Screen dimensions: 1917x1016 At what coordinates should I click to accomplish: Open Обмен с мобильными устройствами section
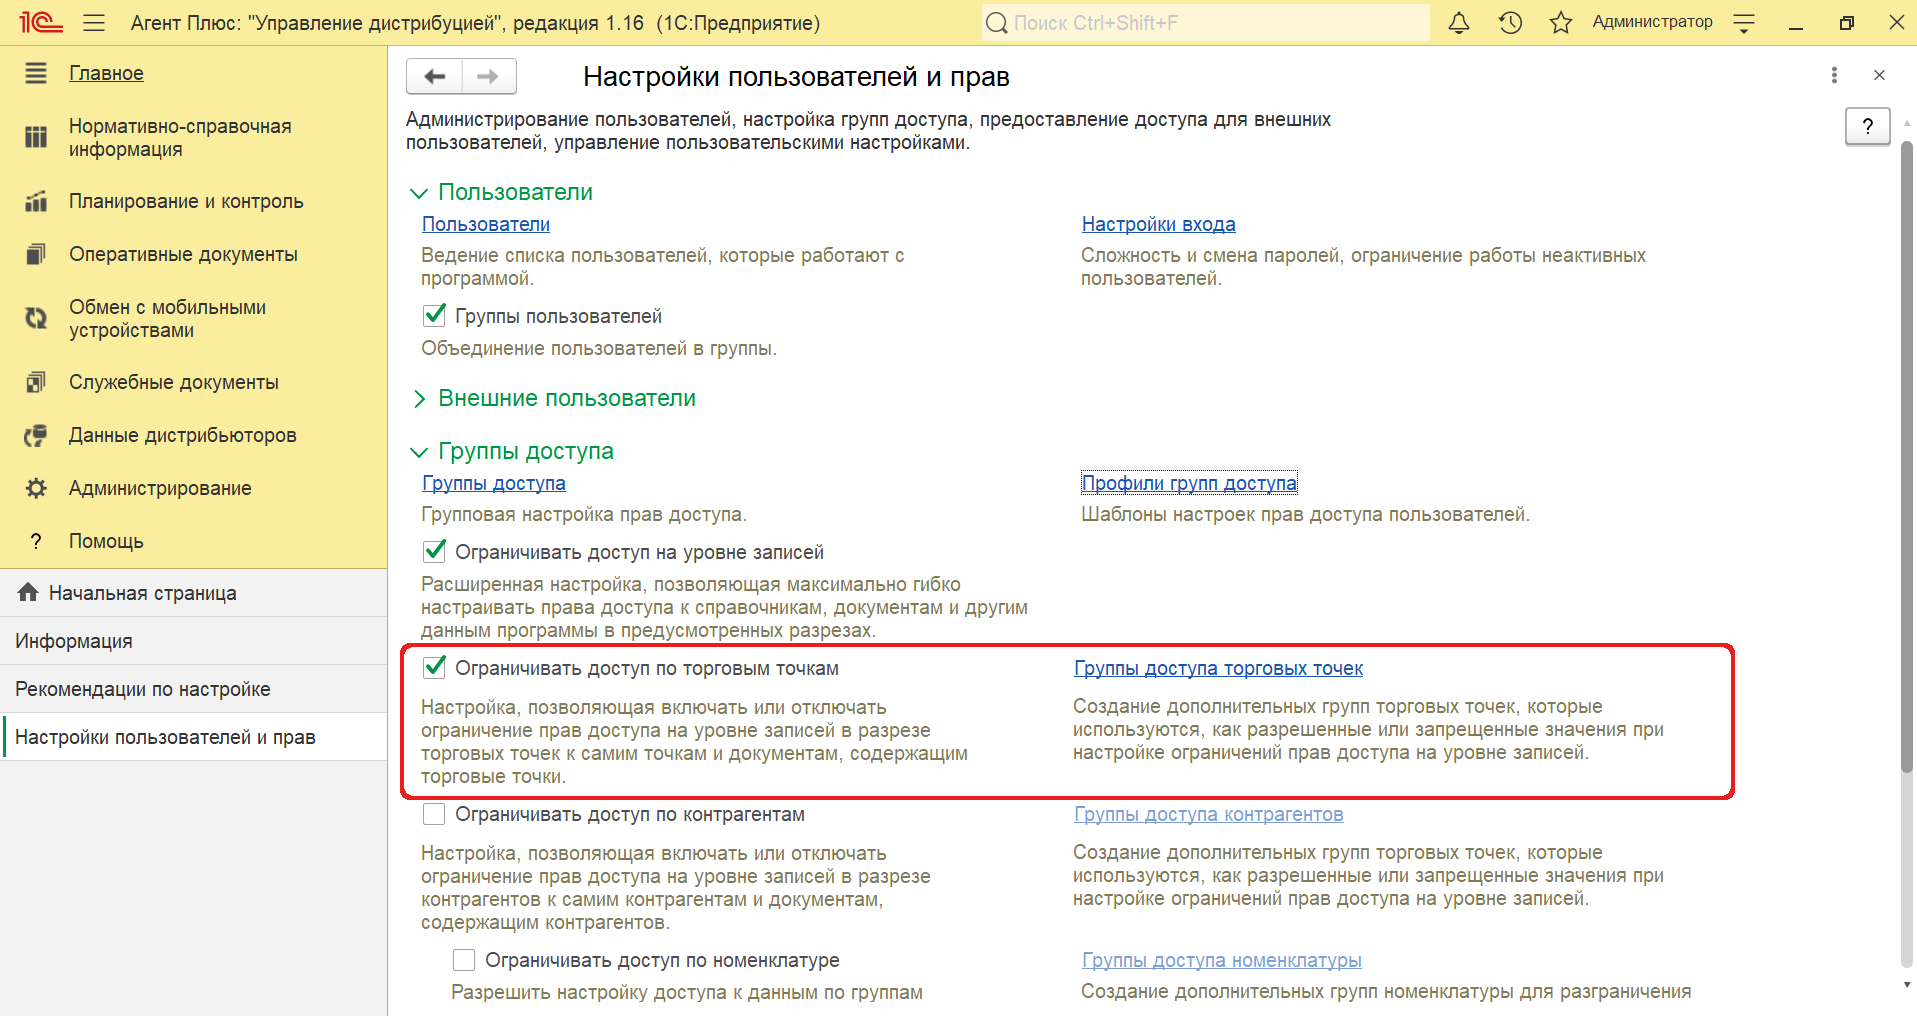pyautogui.click(x=167, y=318)
